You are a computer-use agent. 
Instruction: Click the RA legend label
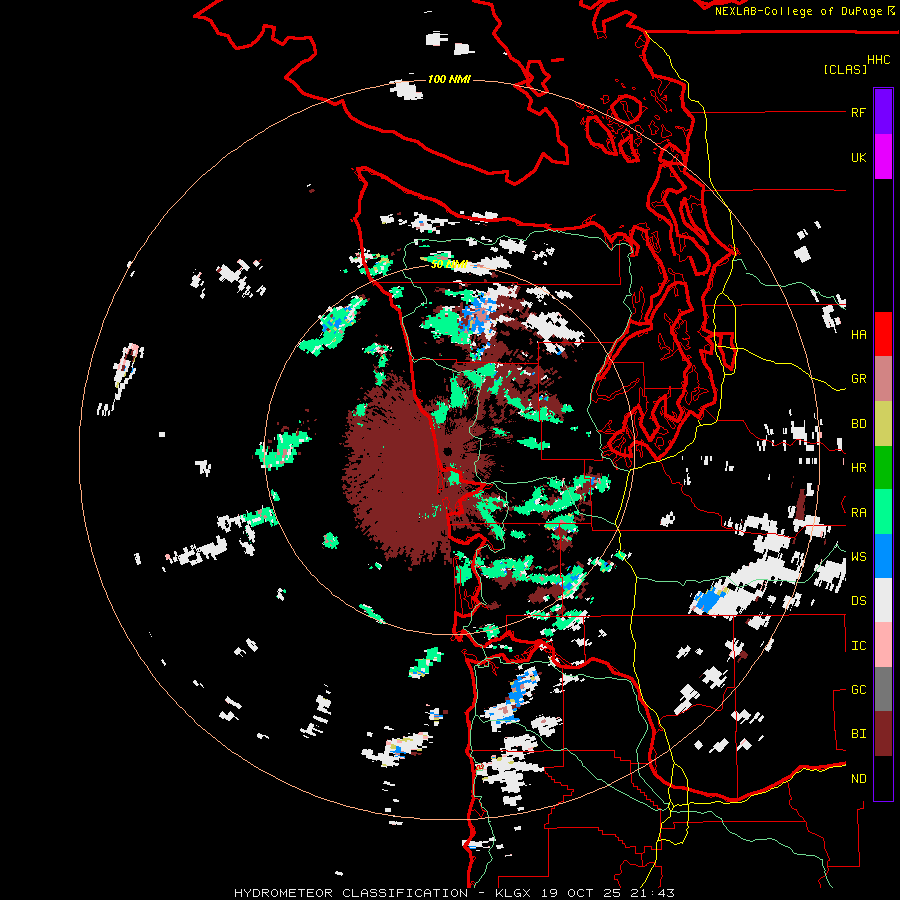pos(858,513)
